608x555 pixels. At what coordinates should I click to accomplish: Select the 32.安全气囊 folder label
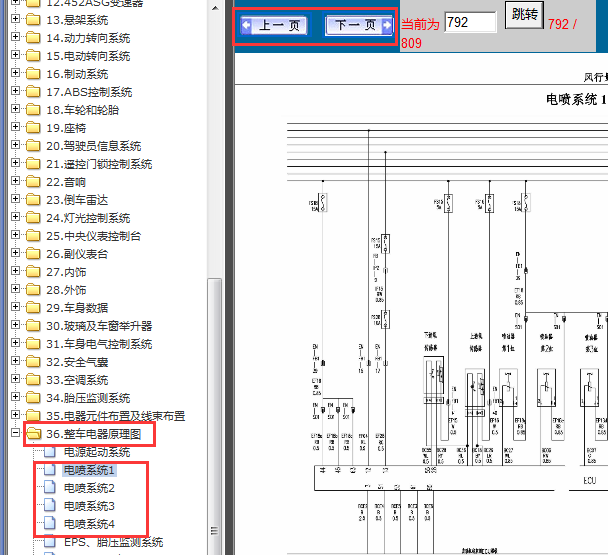(x=77, y=362)
